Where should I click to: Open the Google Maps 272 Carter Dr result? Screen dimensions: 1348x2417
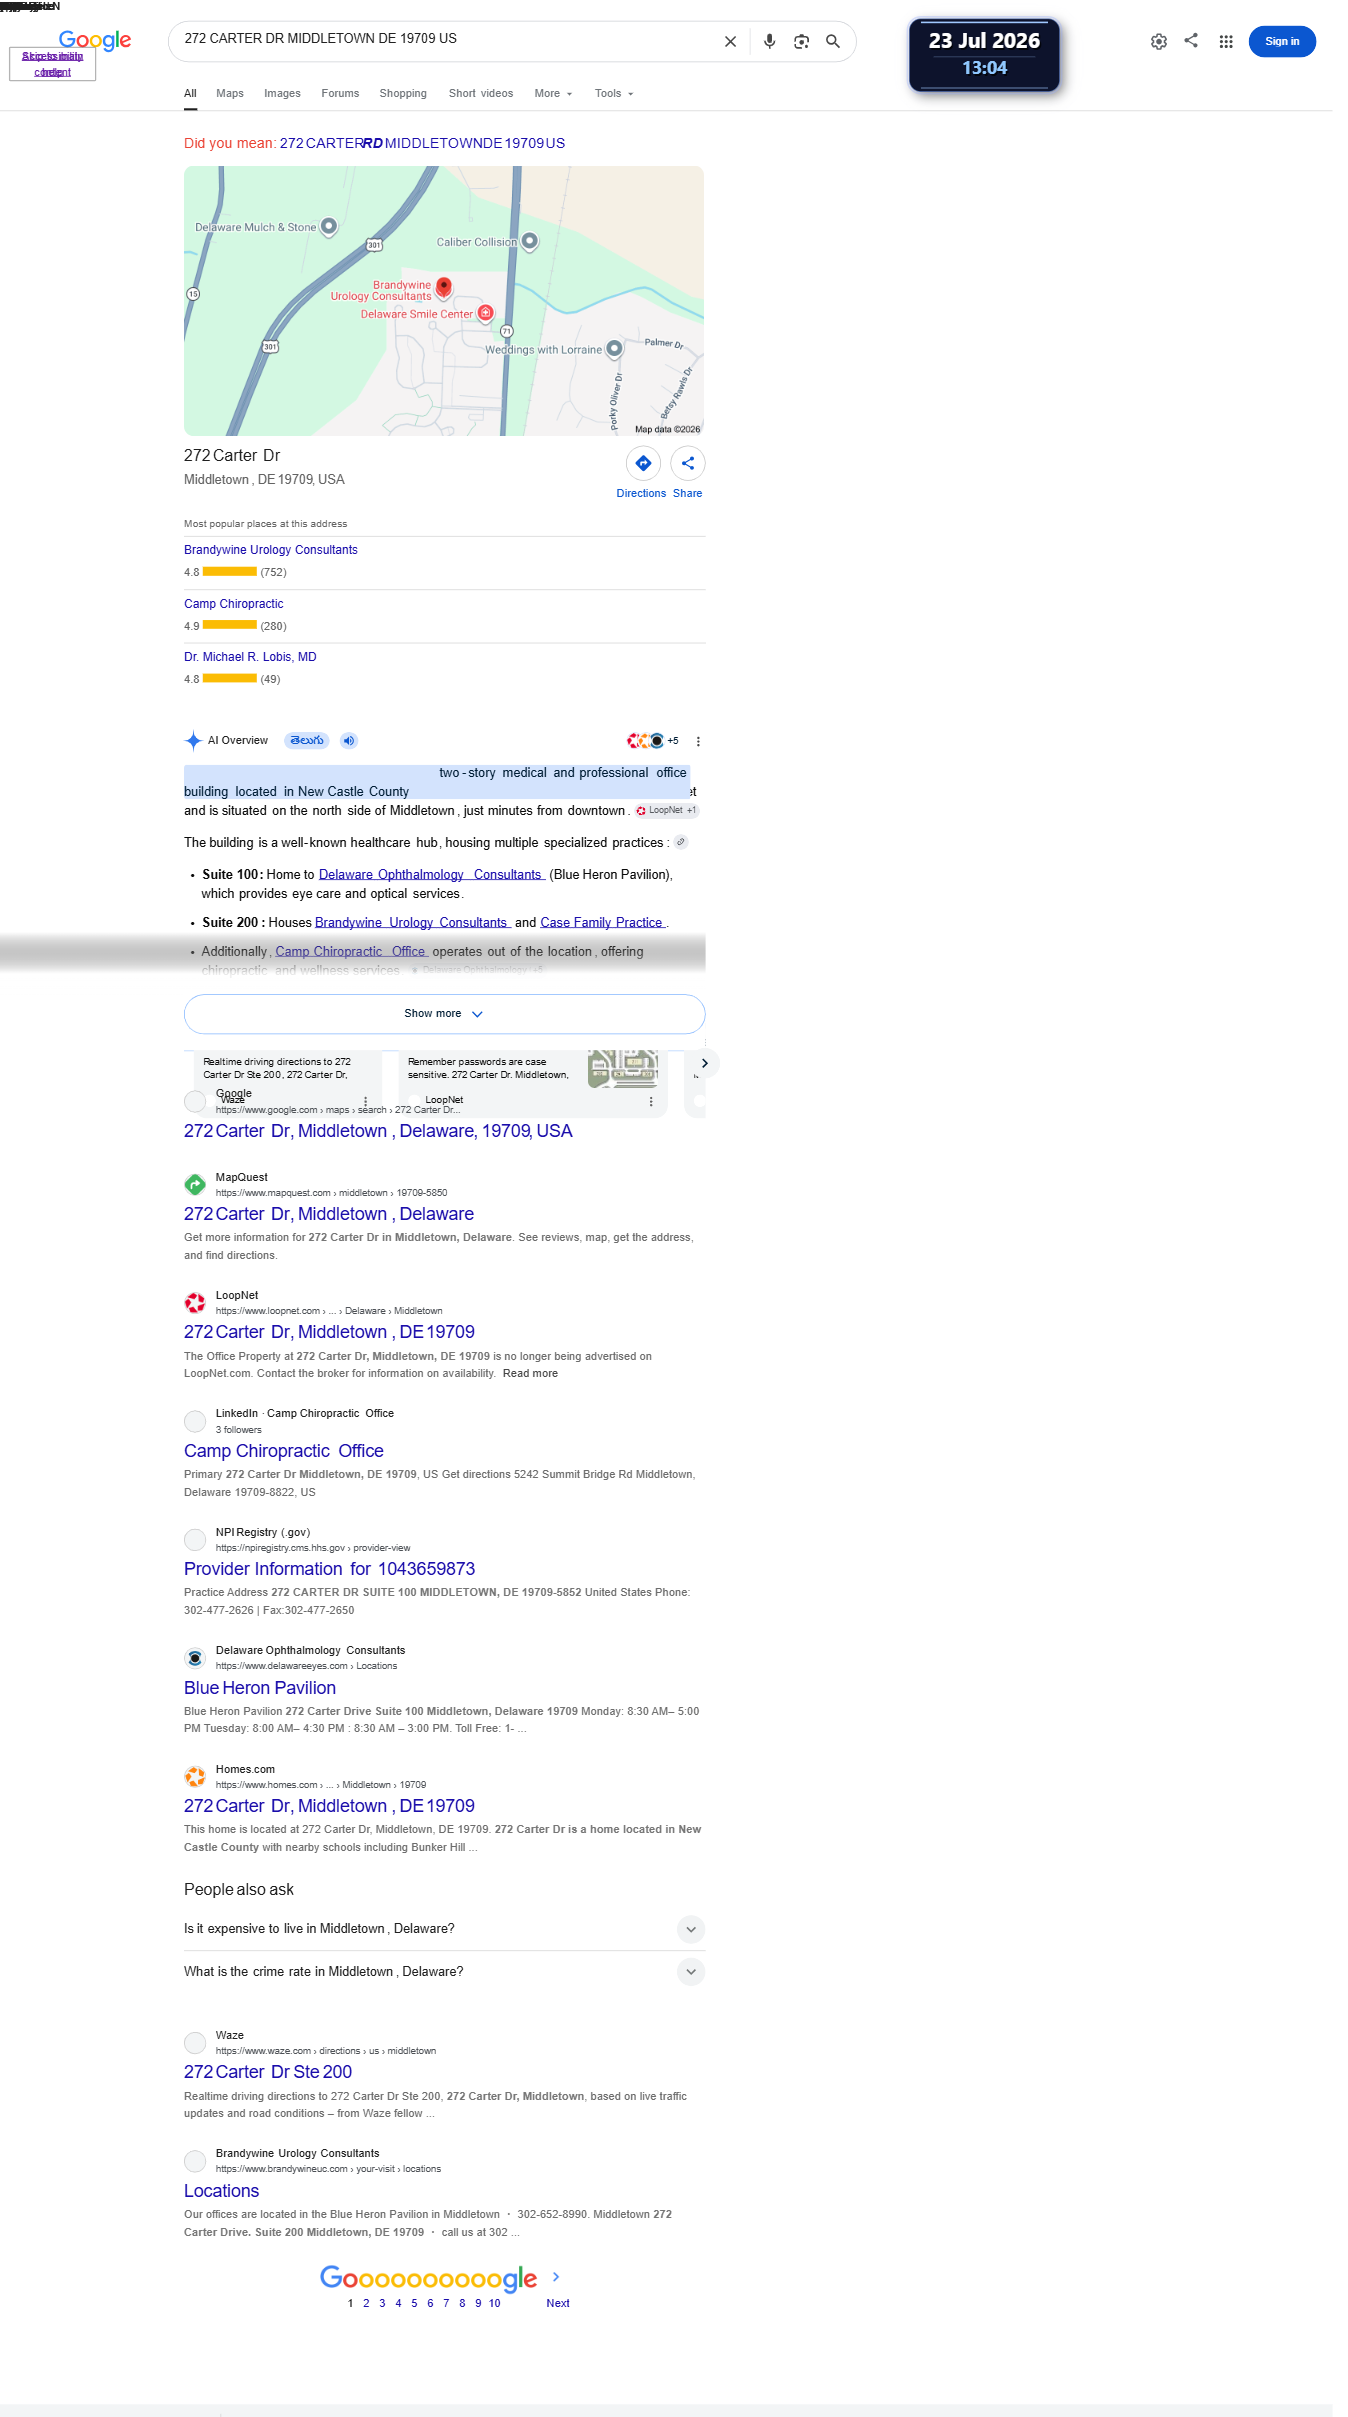tap(378, 1131)
